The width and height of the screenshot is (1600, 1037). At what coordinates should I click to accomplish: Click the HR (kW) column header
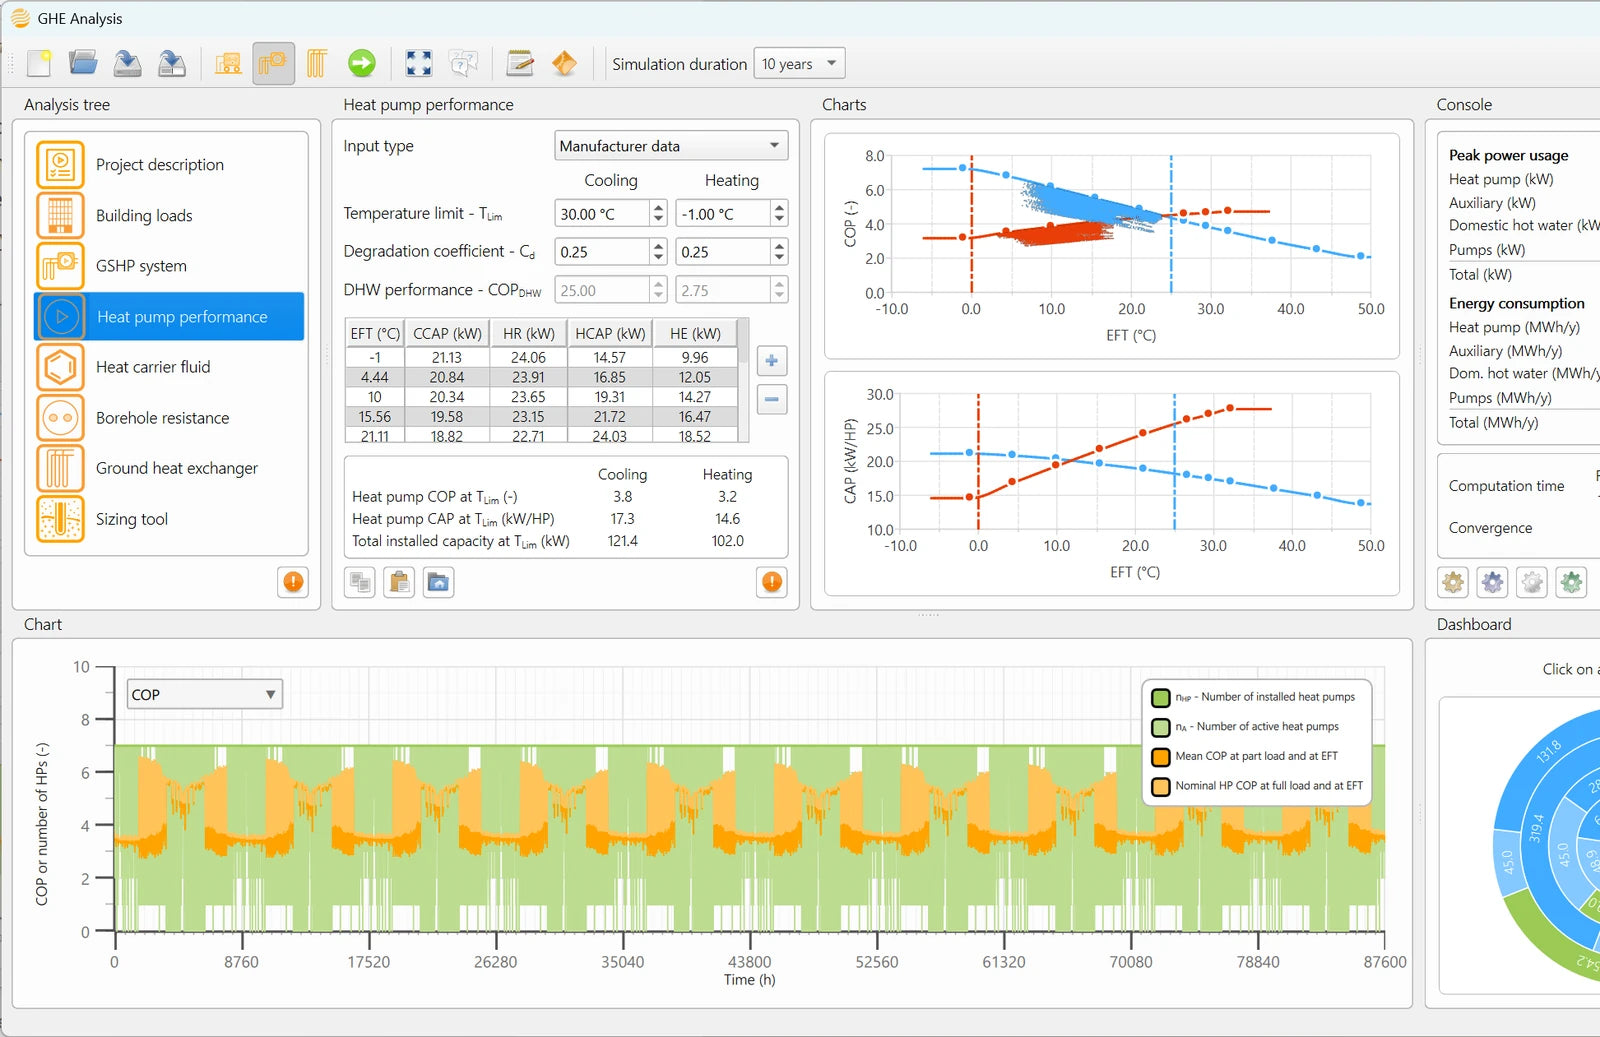tap(529, 334)
